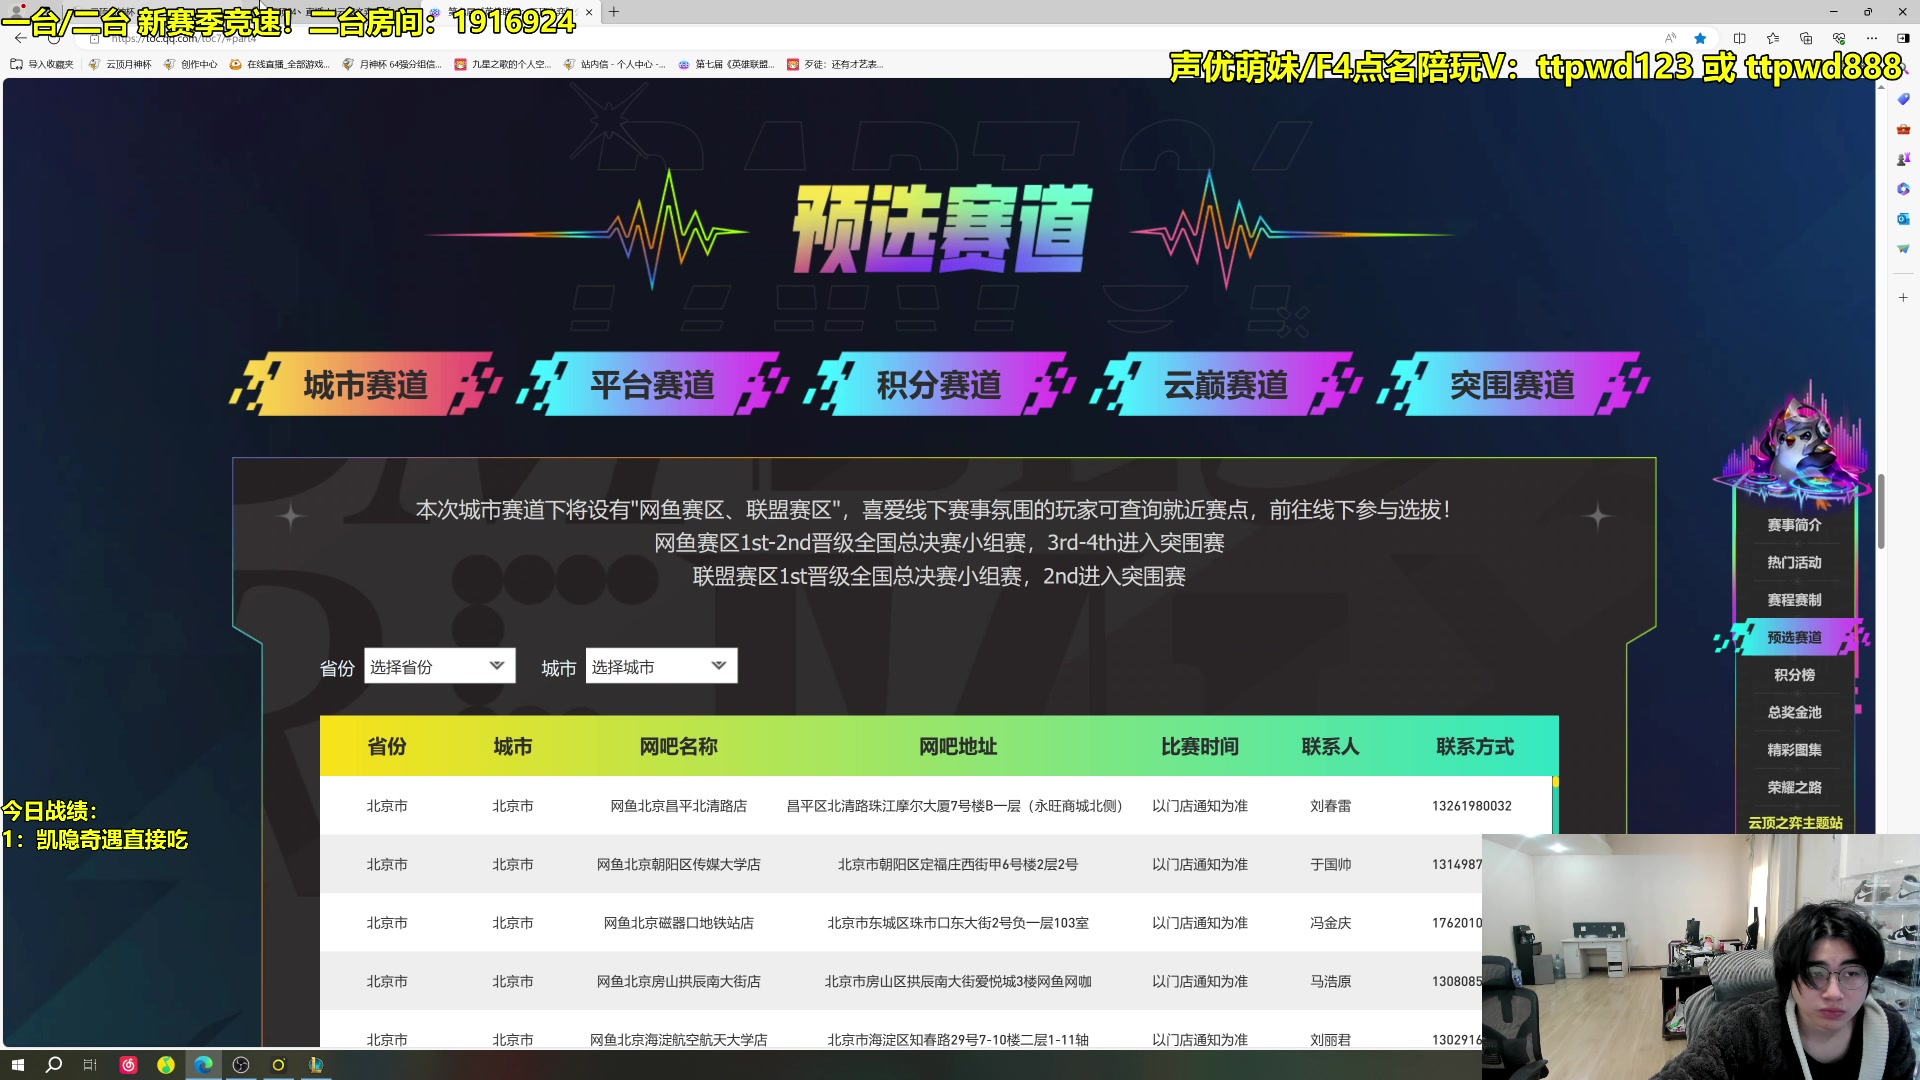Open Shopping in the Edge sidebar

pos(1903,98)
